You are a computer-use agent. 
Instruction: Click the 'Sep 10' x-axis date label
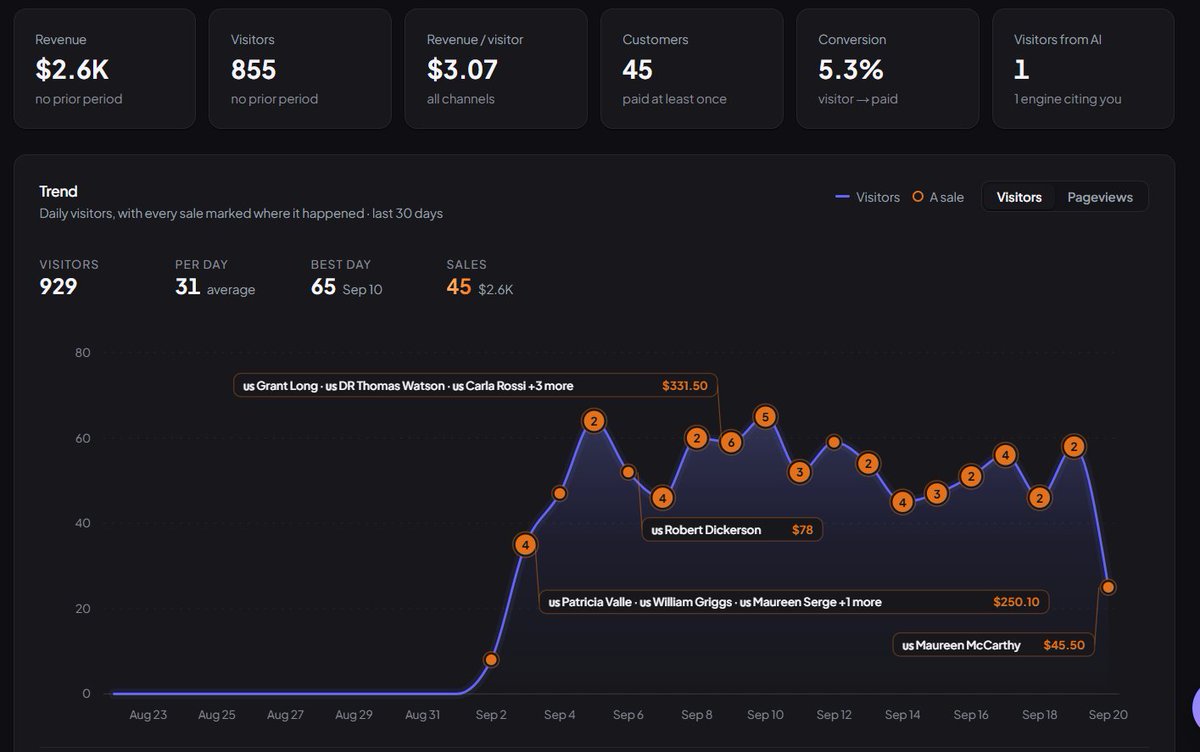[765, 714]
